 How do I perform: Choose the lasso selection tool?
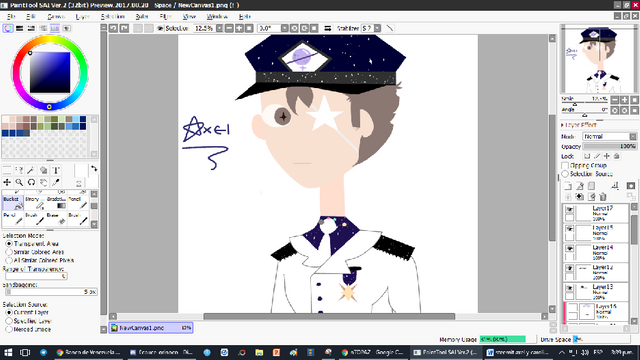19,170
